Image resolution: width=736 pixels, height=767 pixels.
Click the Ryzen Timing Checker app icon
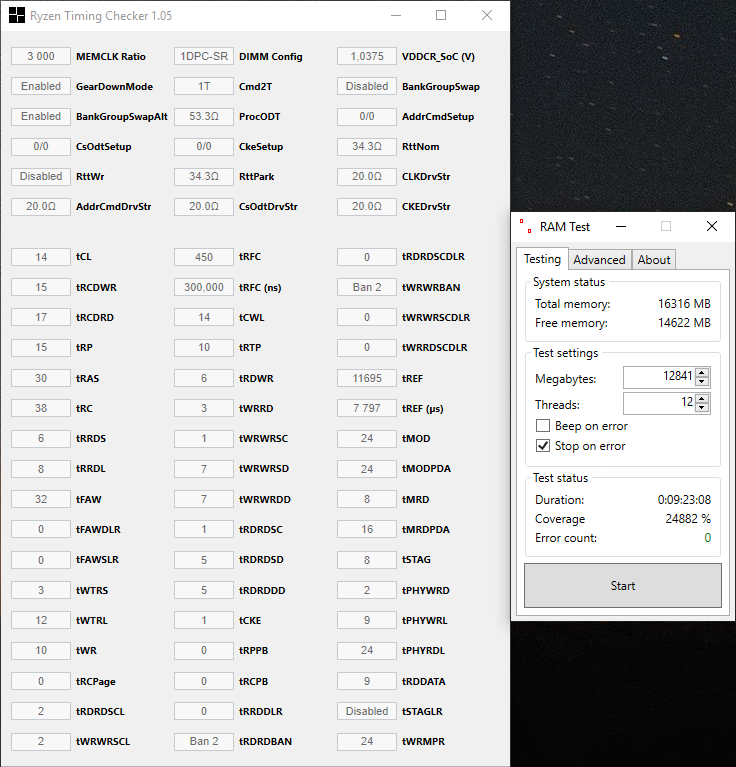tap(17, 15)
